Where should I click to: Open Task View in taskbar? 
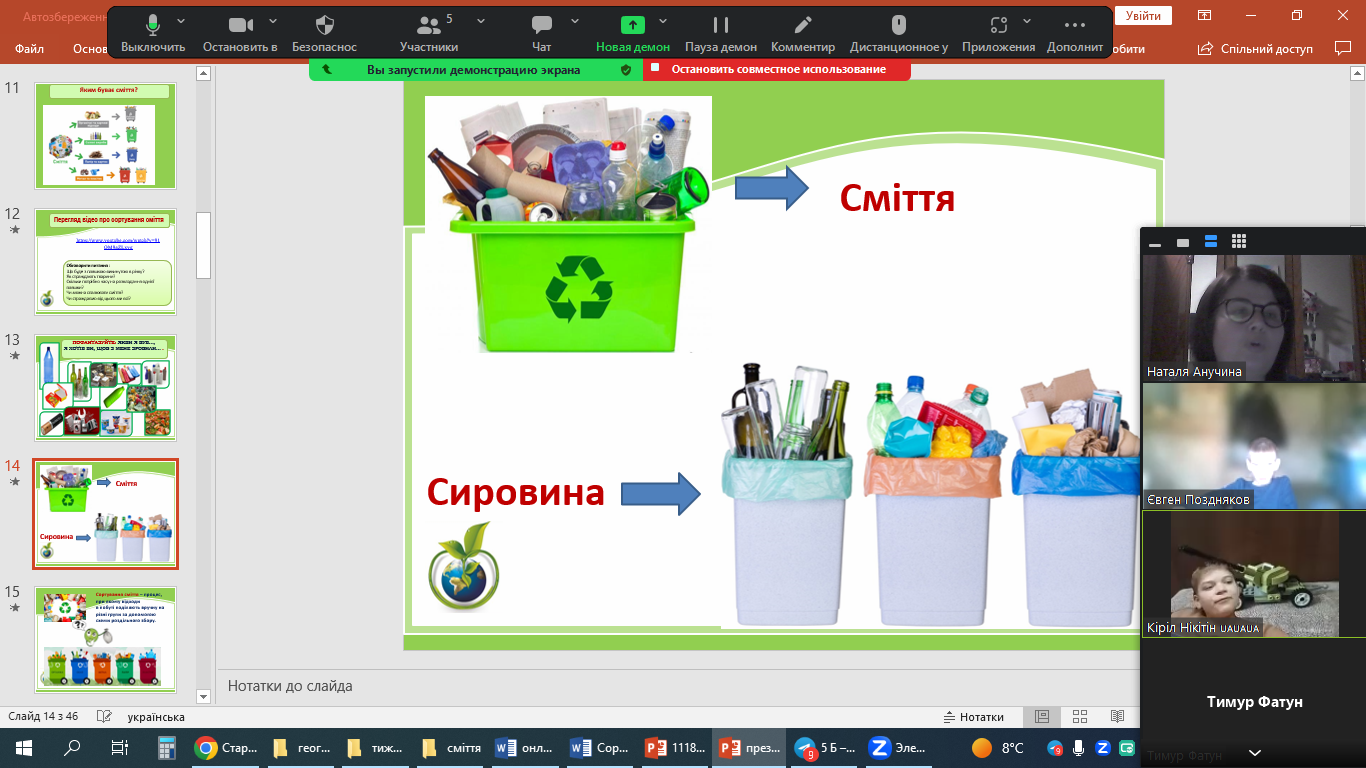coord(119,747)
